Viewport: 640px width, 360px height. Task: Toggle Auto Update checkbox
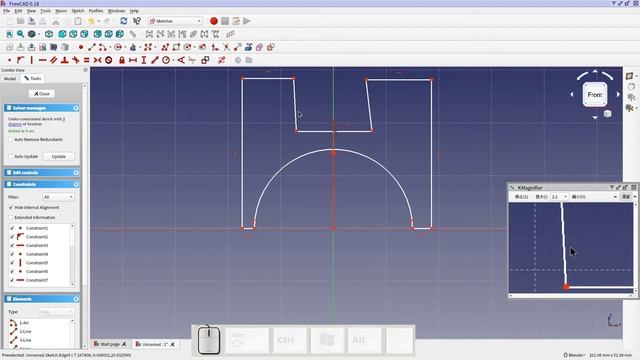click(11, 156)
